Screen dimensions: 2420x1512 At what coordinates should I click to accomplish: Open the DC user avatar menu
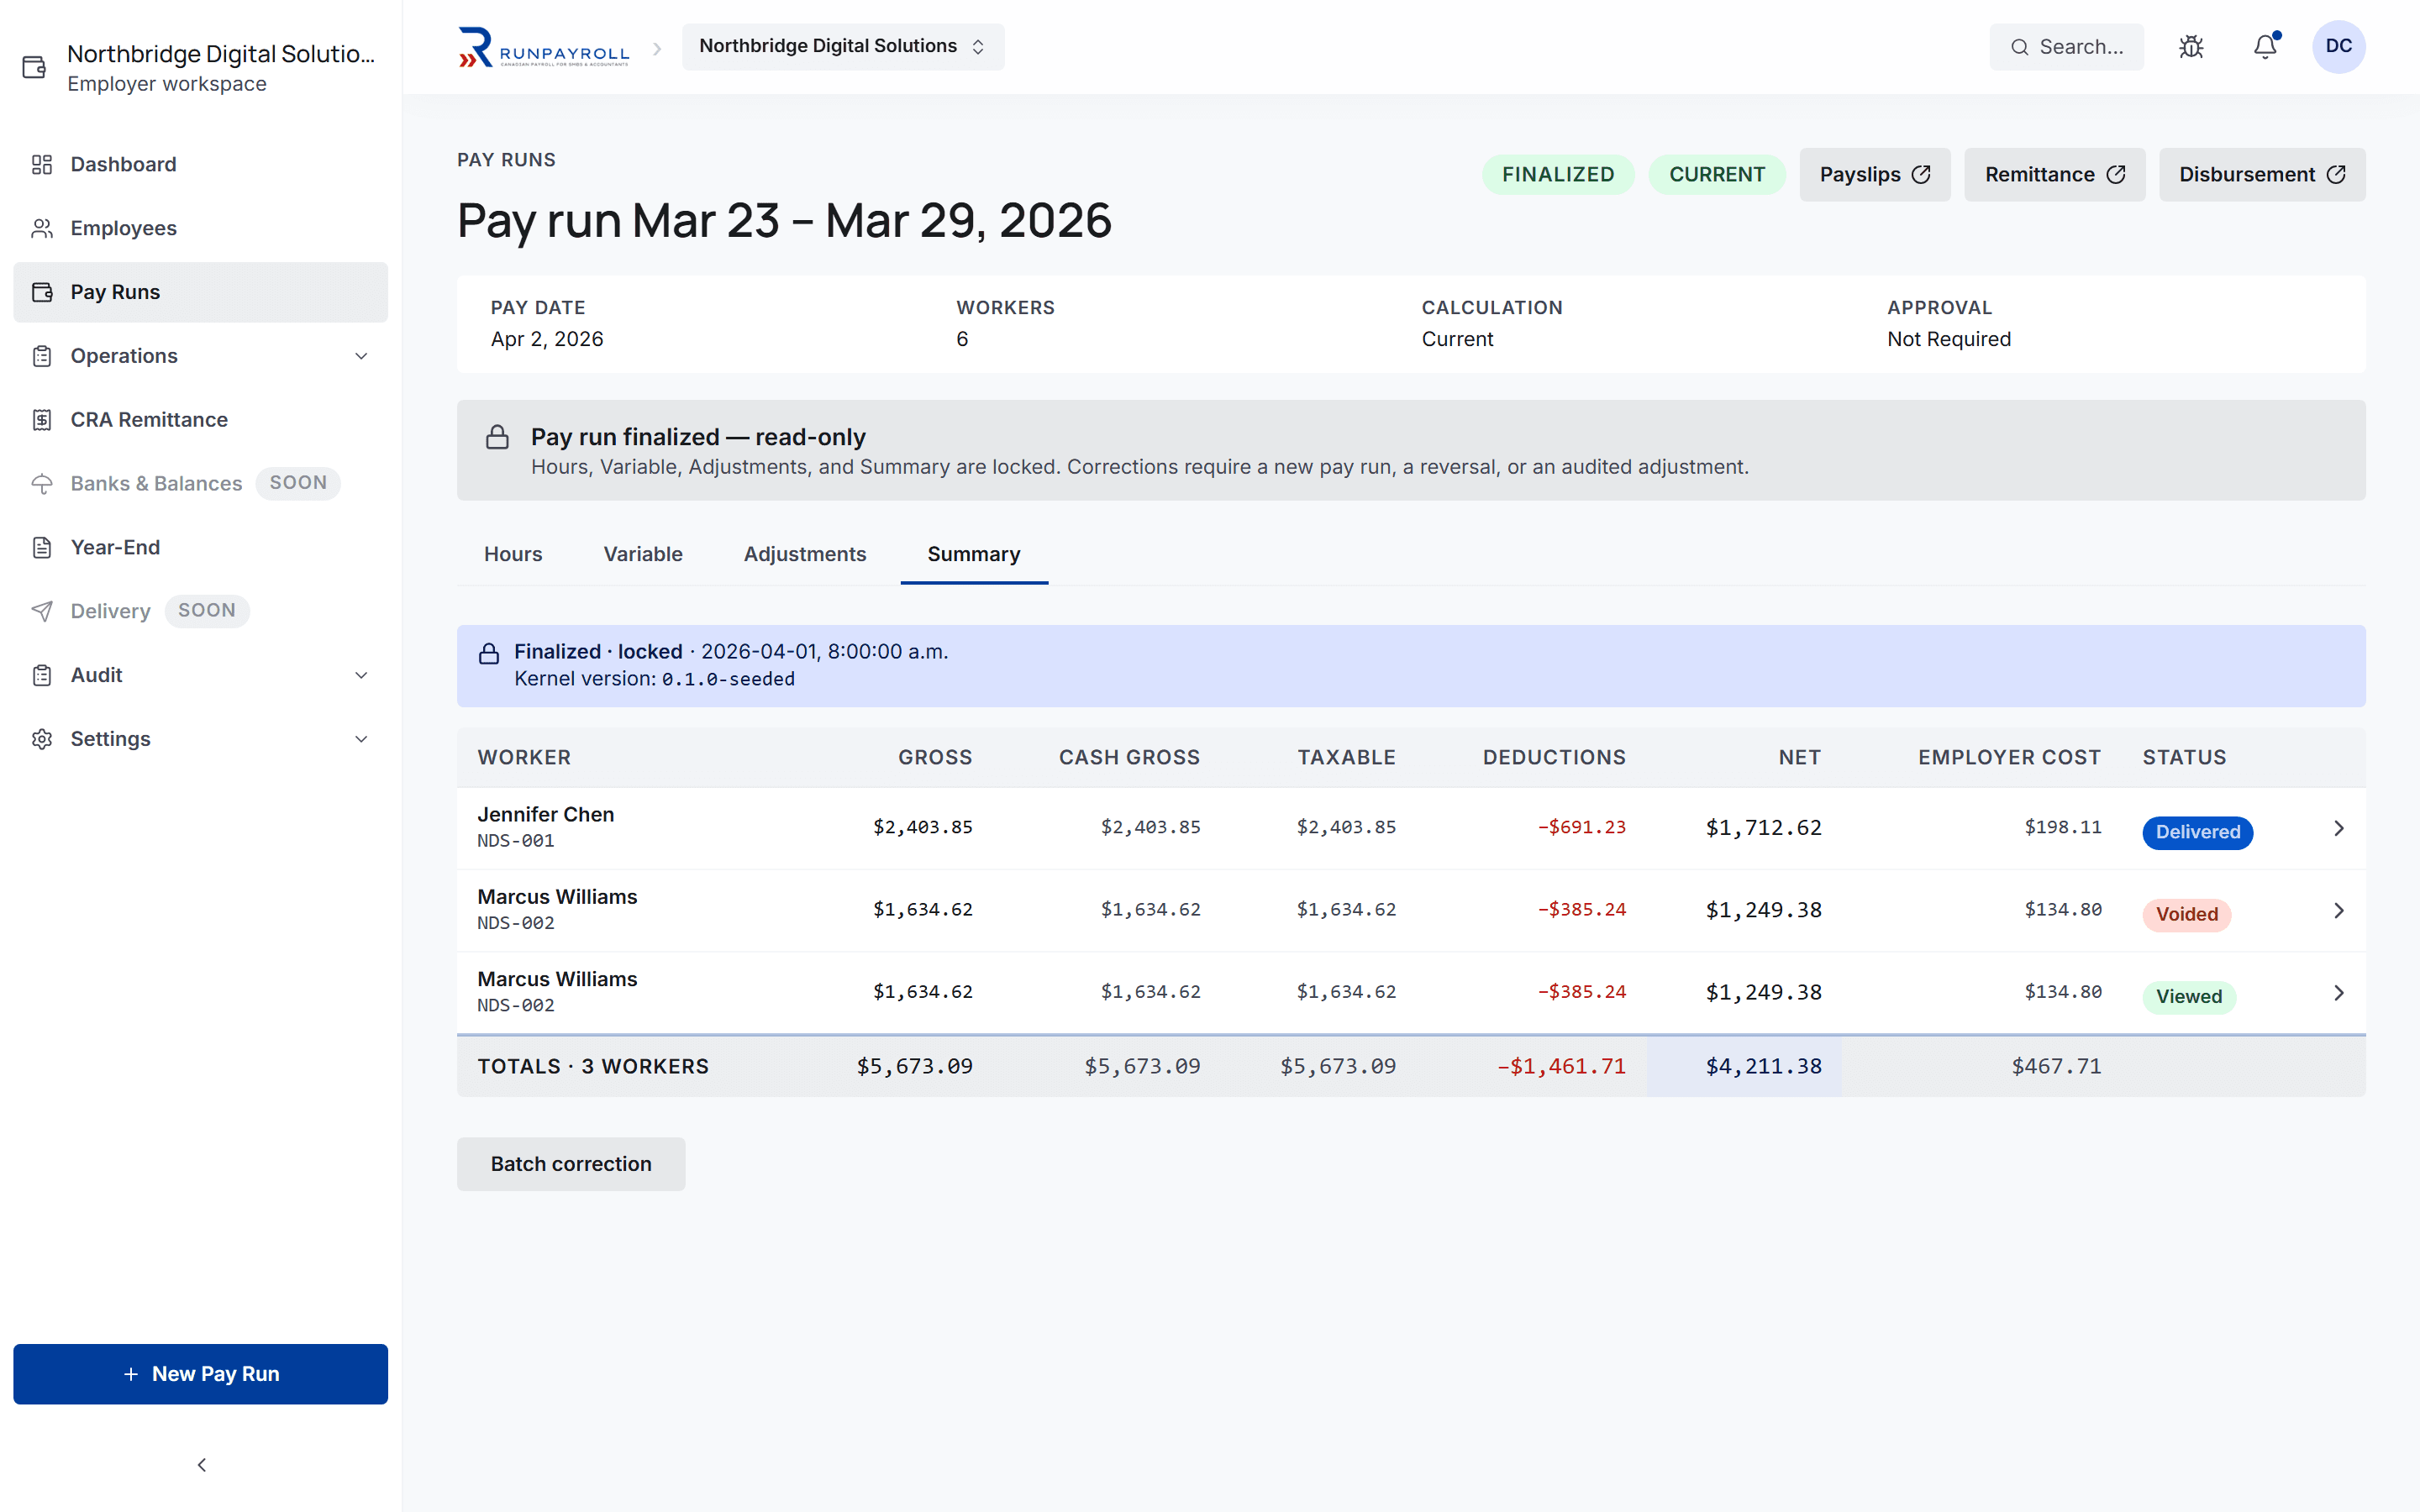coord(2338,47)
